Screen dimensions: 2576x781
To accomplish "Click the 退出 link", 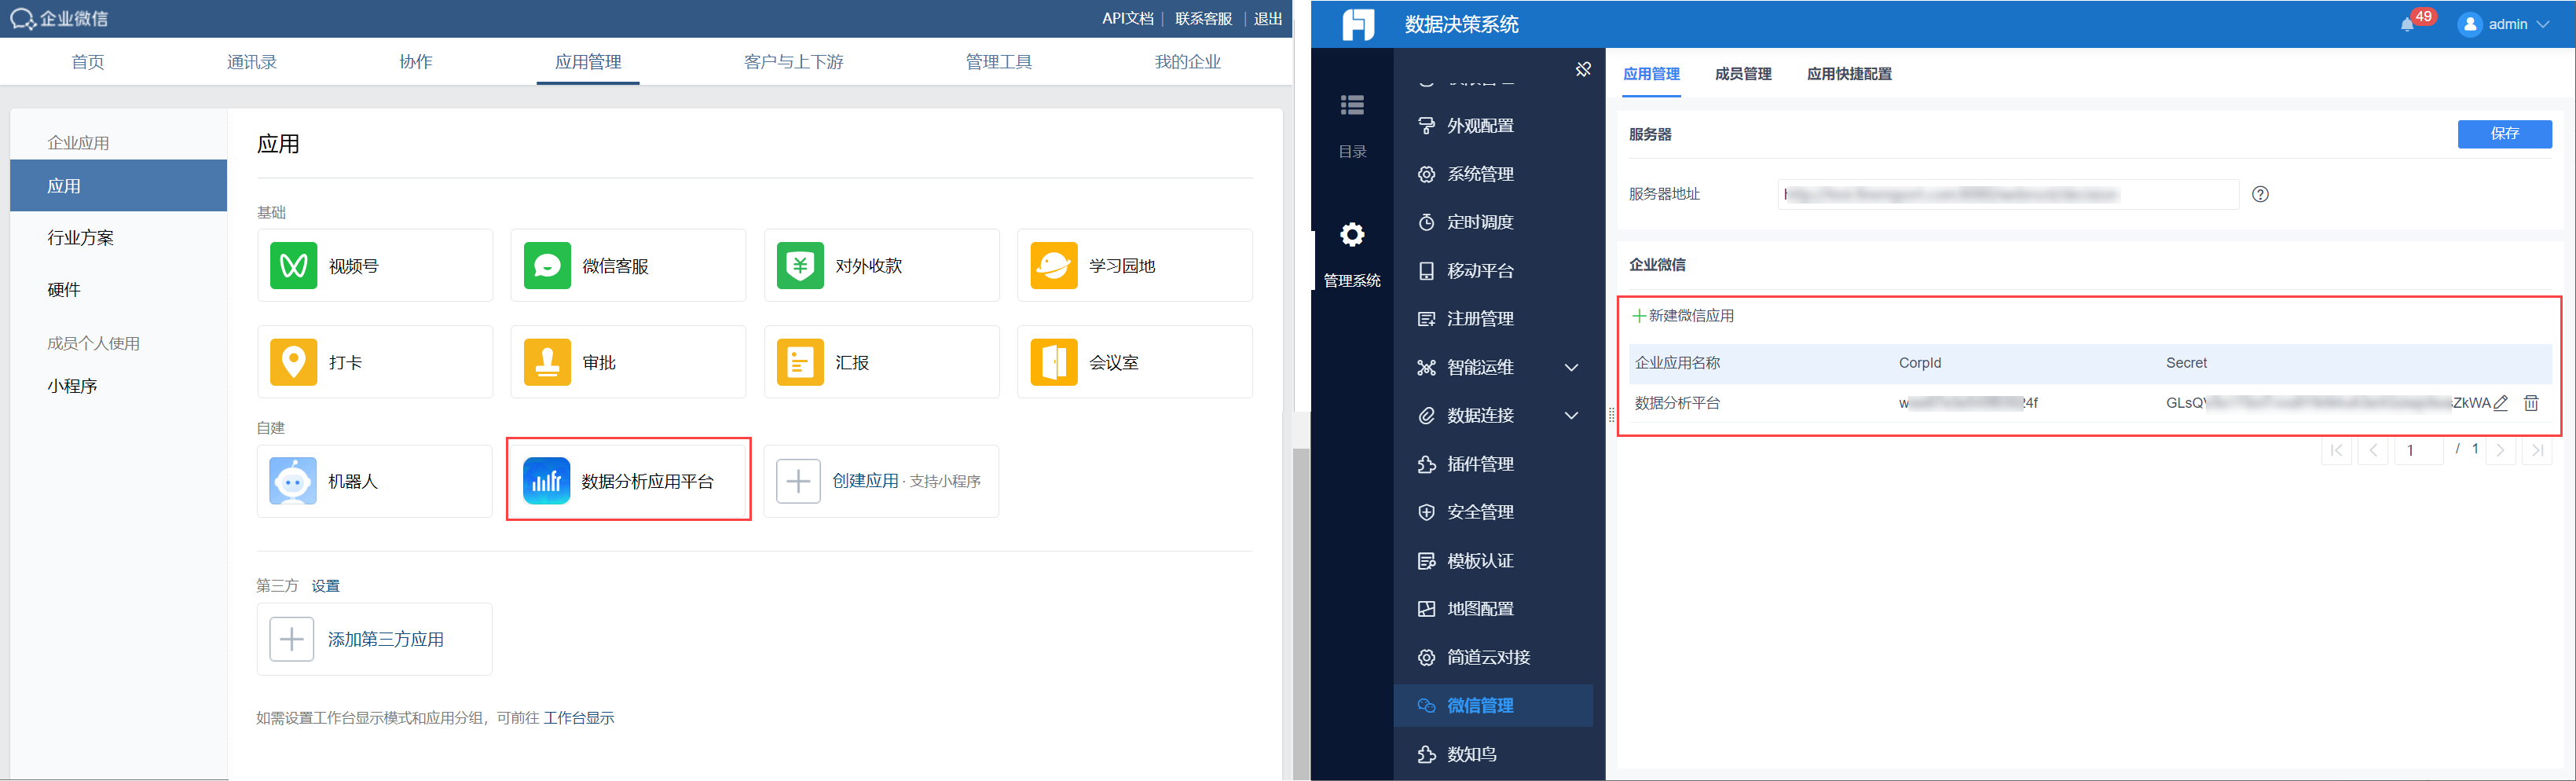I will click(1268, 19).
